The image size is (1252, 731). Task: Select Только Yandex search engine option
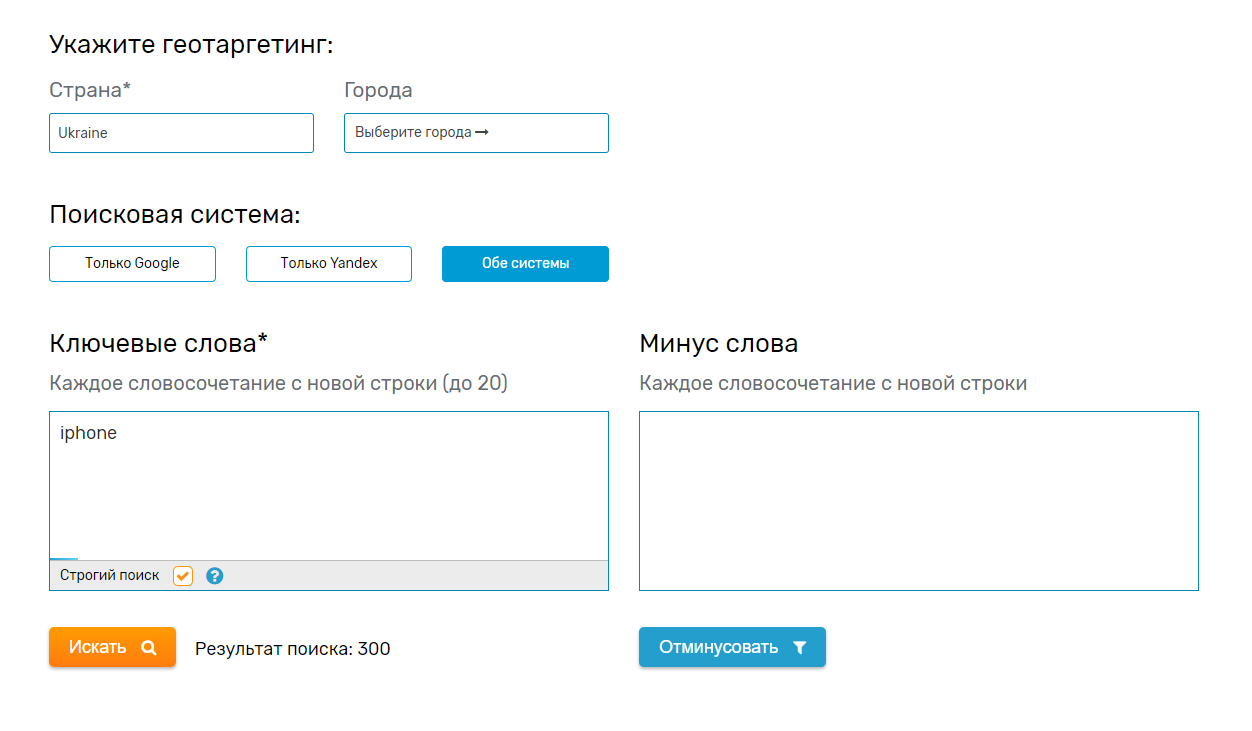point(328,263)
